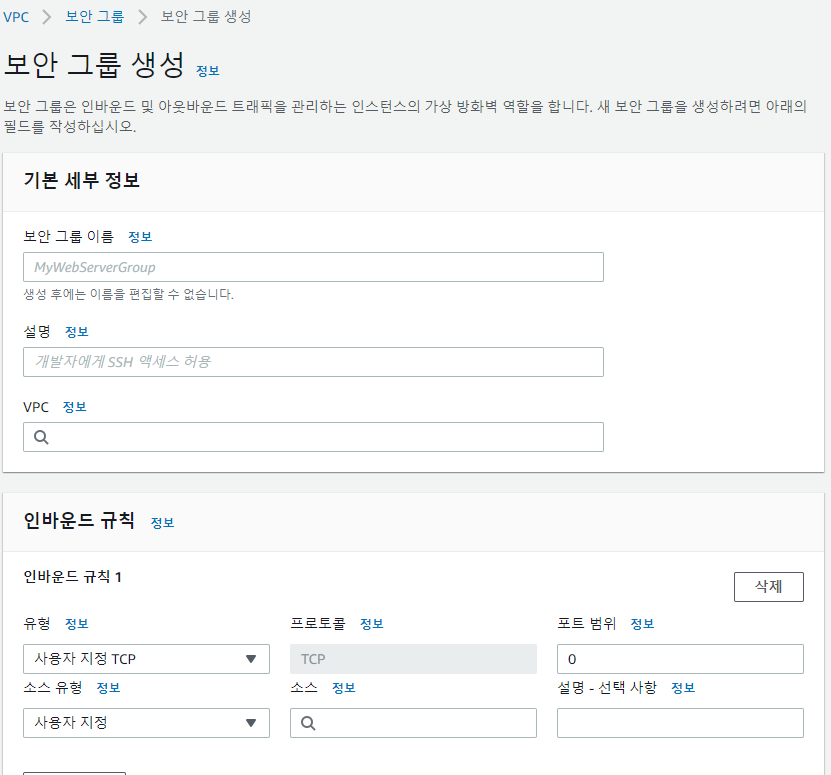Image resolution: width=831 pixels, height=775 pixels.
Task: Open 정보 link beside 설명 in basic details
Action: (x=76, y=332)
